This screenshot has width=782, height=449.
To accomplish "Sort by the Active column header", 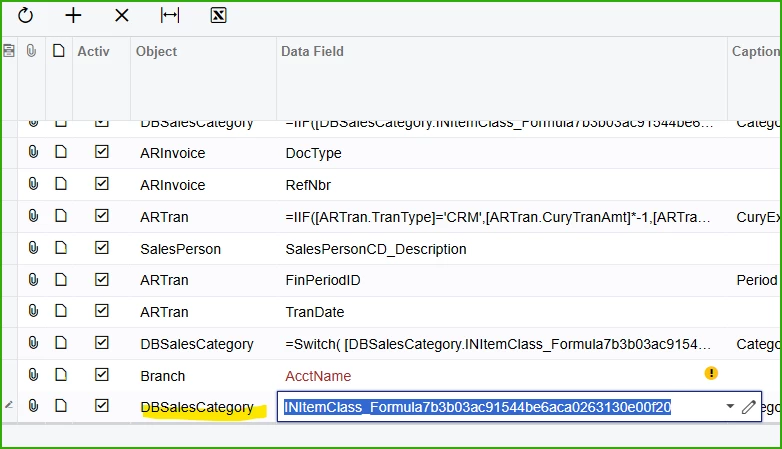I will pos(93,51).
